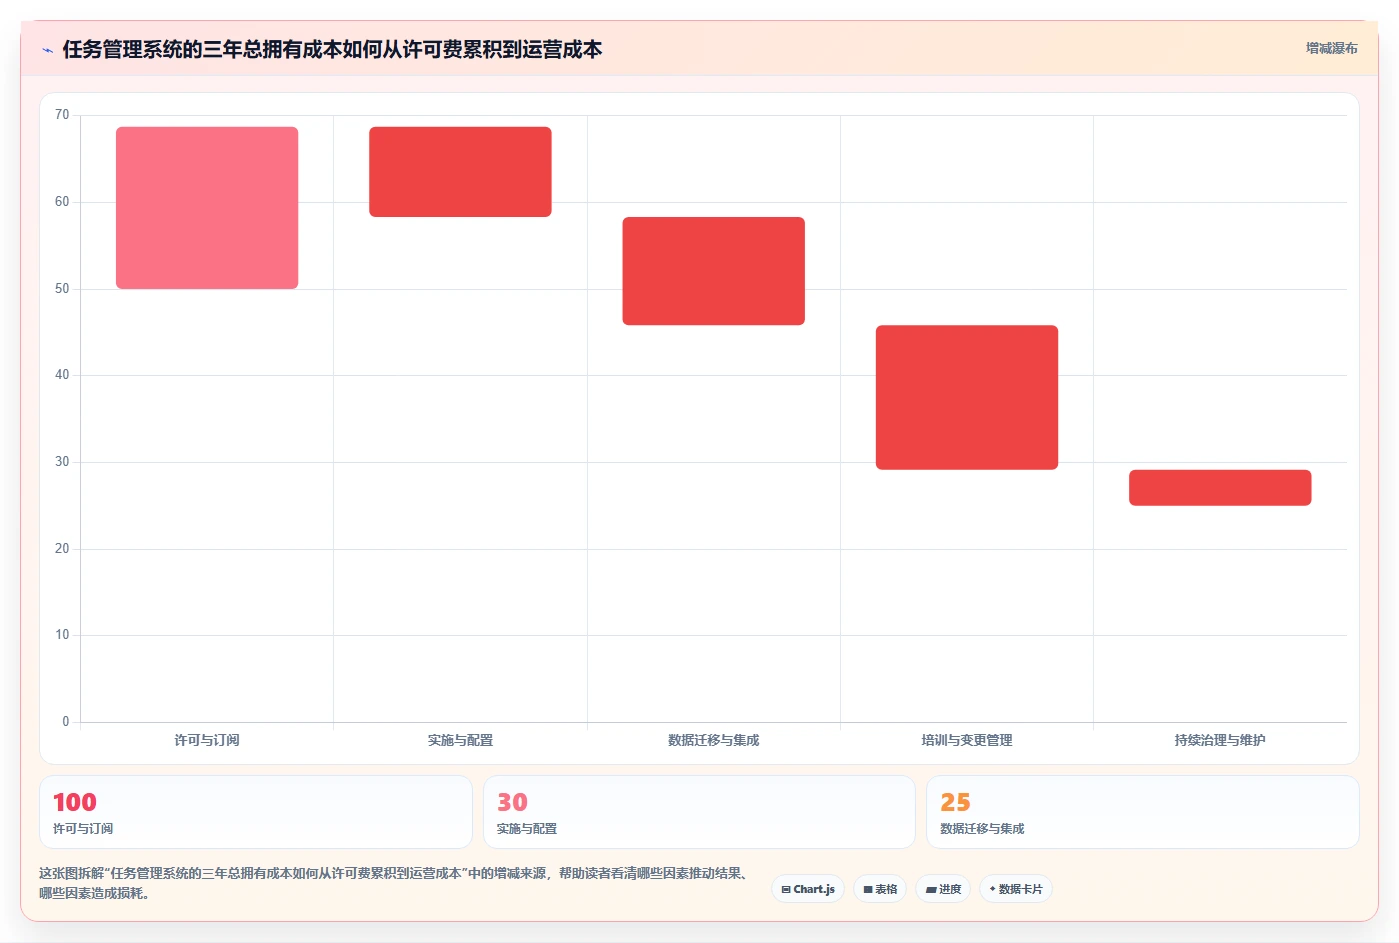This screenshot has width=1399, height=943.
Task: Click the 实施与配置 caption under value 30
Action: pos(527,829)
